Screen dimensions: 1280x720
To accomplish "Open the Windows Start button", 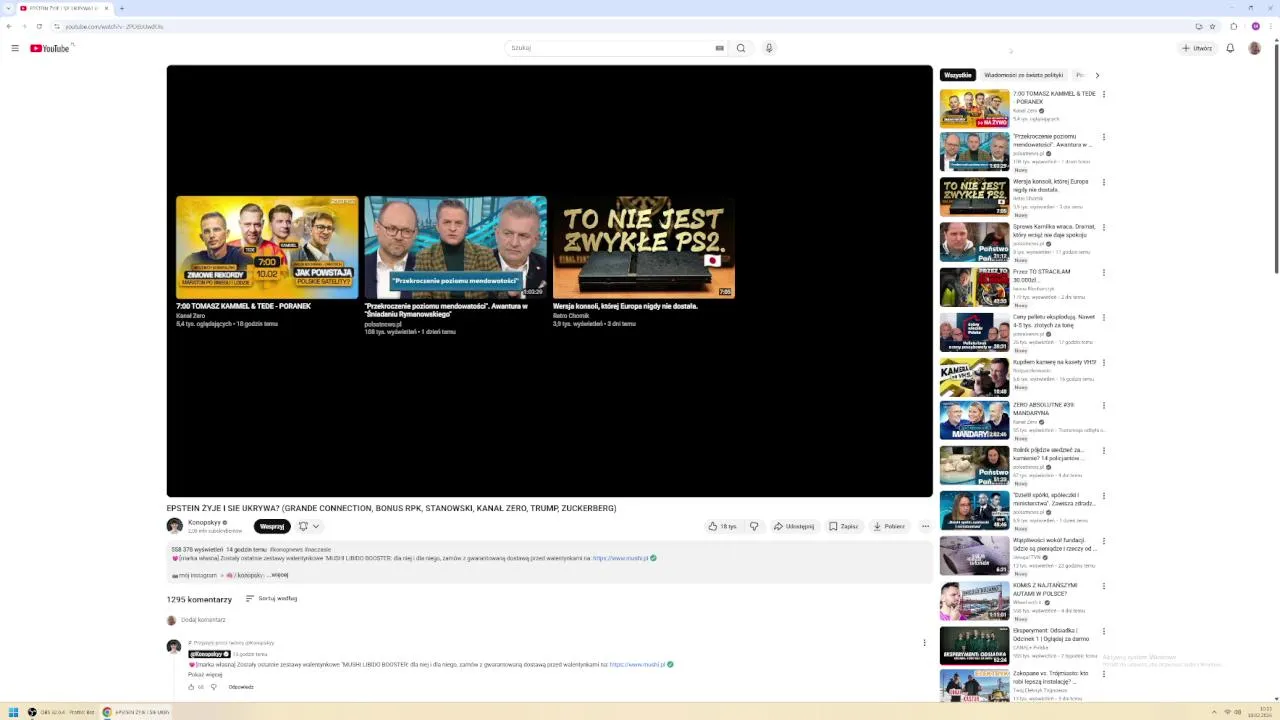I will [13, 712].
